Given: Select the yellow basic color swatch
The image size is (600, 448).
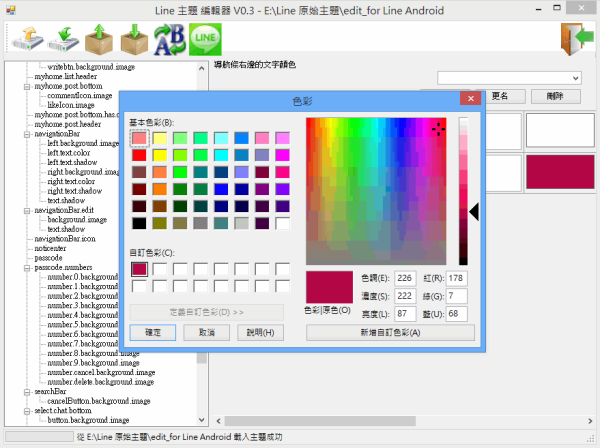Looking at the screenshot, I should point(160,155).
